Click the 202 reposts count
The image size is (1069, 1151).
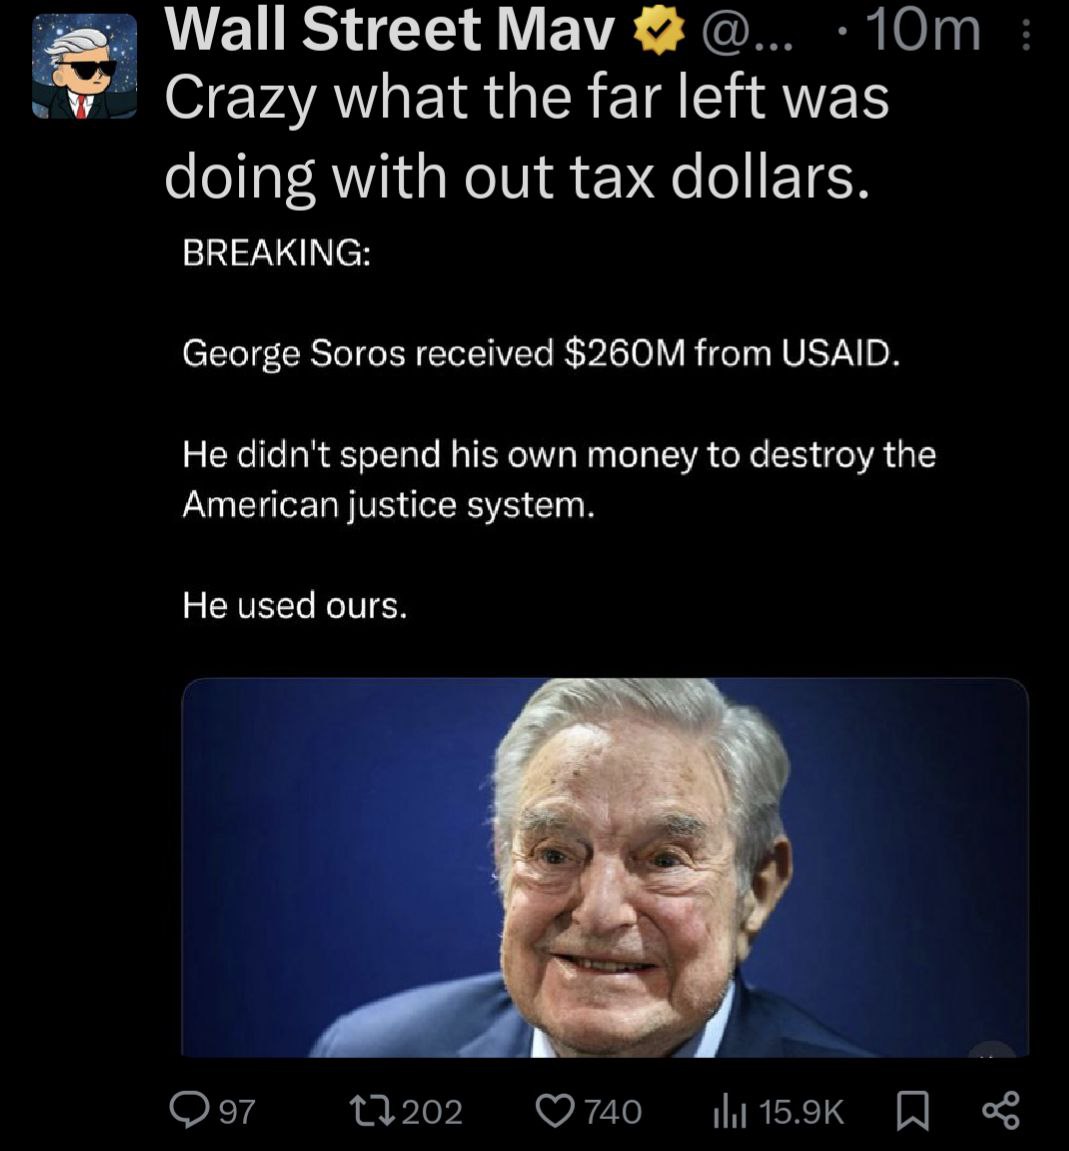point(432,1111)
